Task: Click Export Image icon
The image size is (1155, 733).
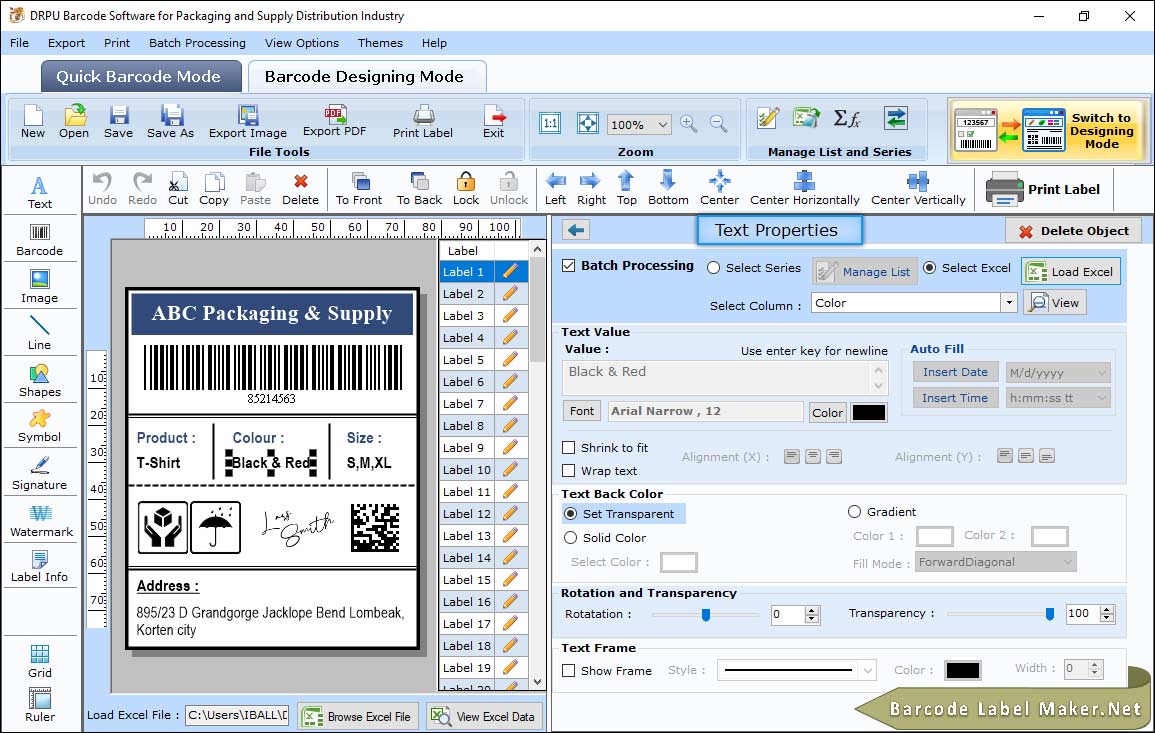Action: tap(248, 122)
